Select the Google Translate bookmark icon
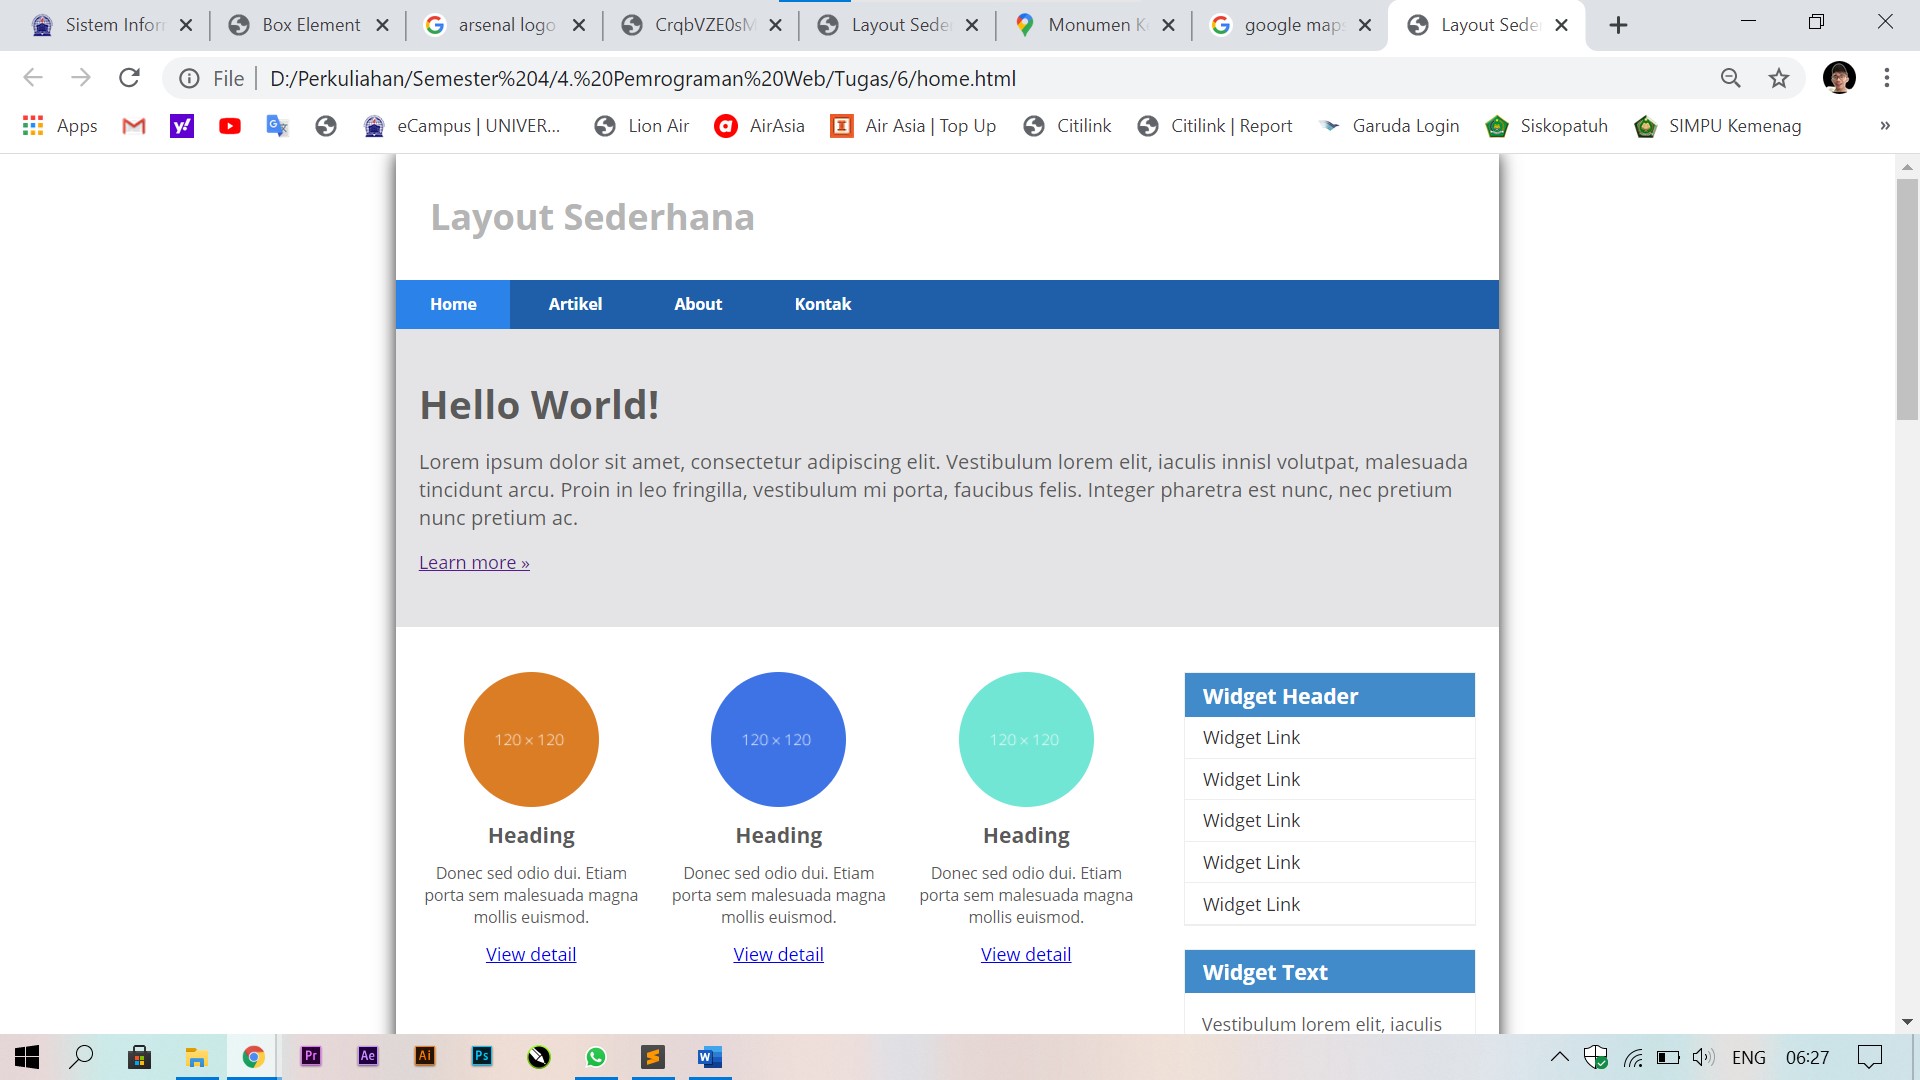Screen dimensions: 1920x1080 point(277,126)
